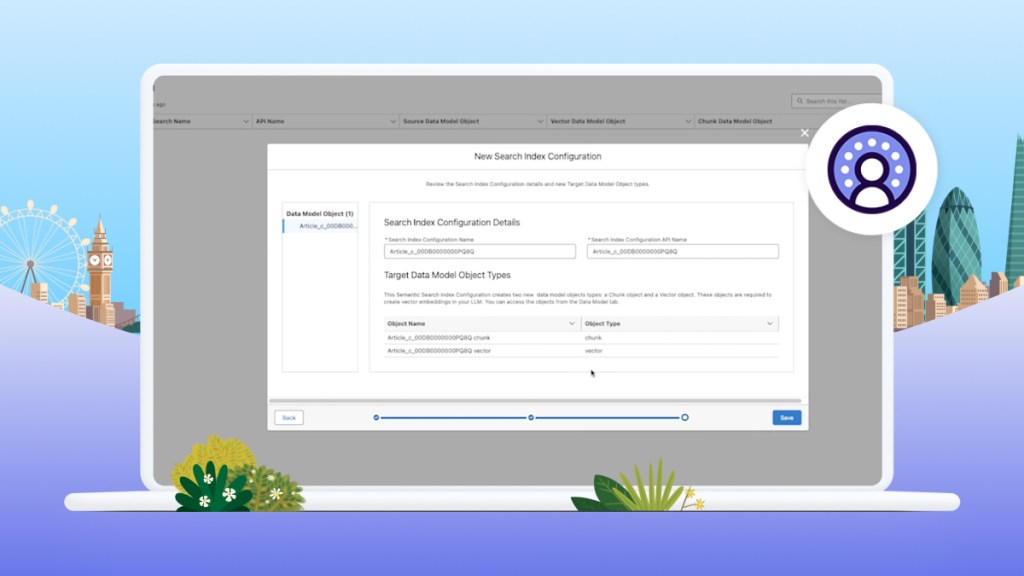Click the first completed progress step marker

pos(376,417)
